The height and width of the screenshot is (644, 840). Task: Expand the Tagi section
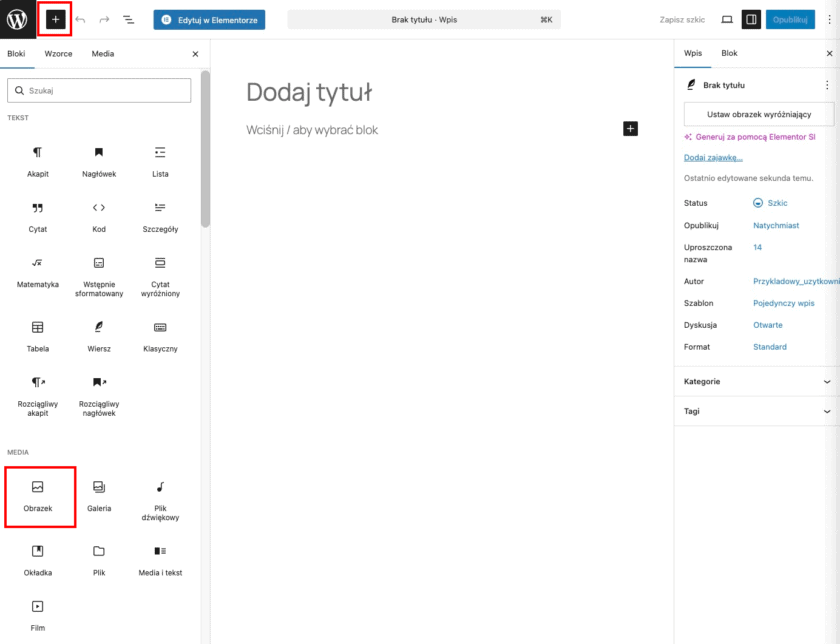pos(755,411)
